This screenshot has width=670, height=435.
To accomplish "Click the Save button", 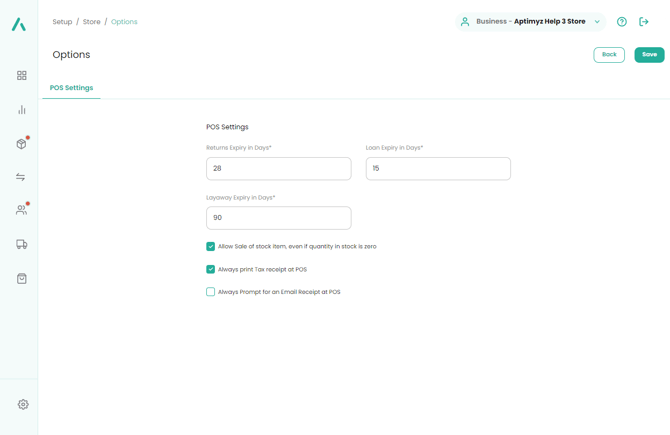I will [649, 55].
